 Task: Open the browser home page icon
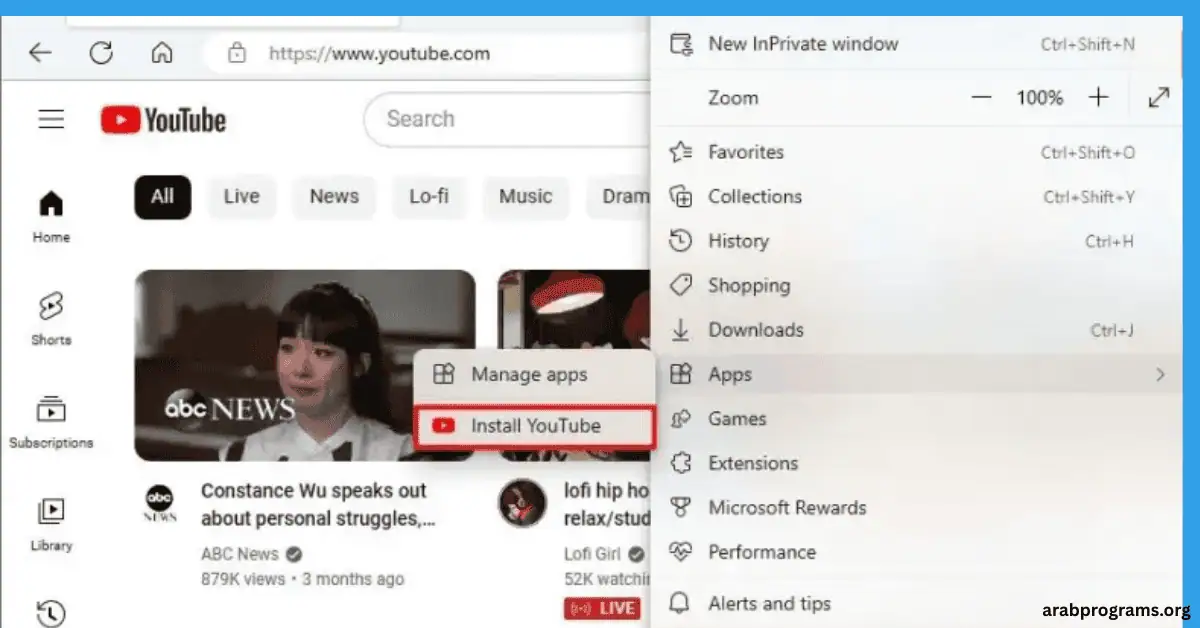[x=162, y=52]
